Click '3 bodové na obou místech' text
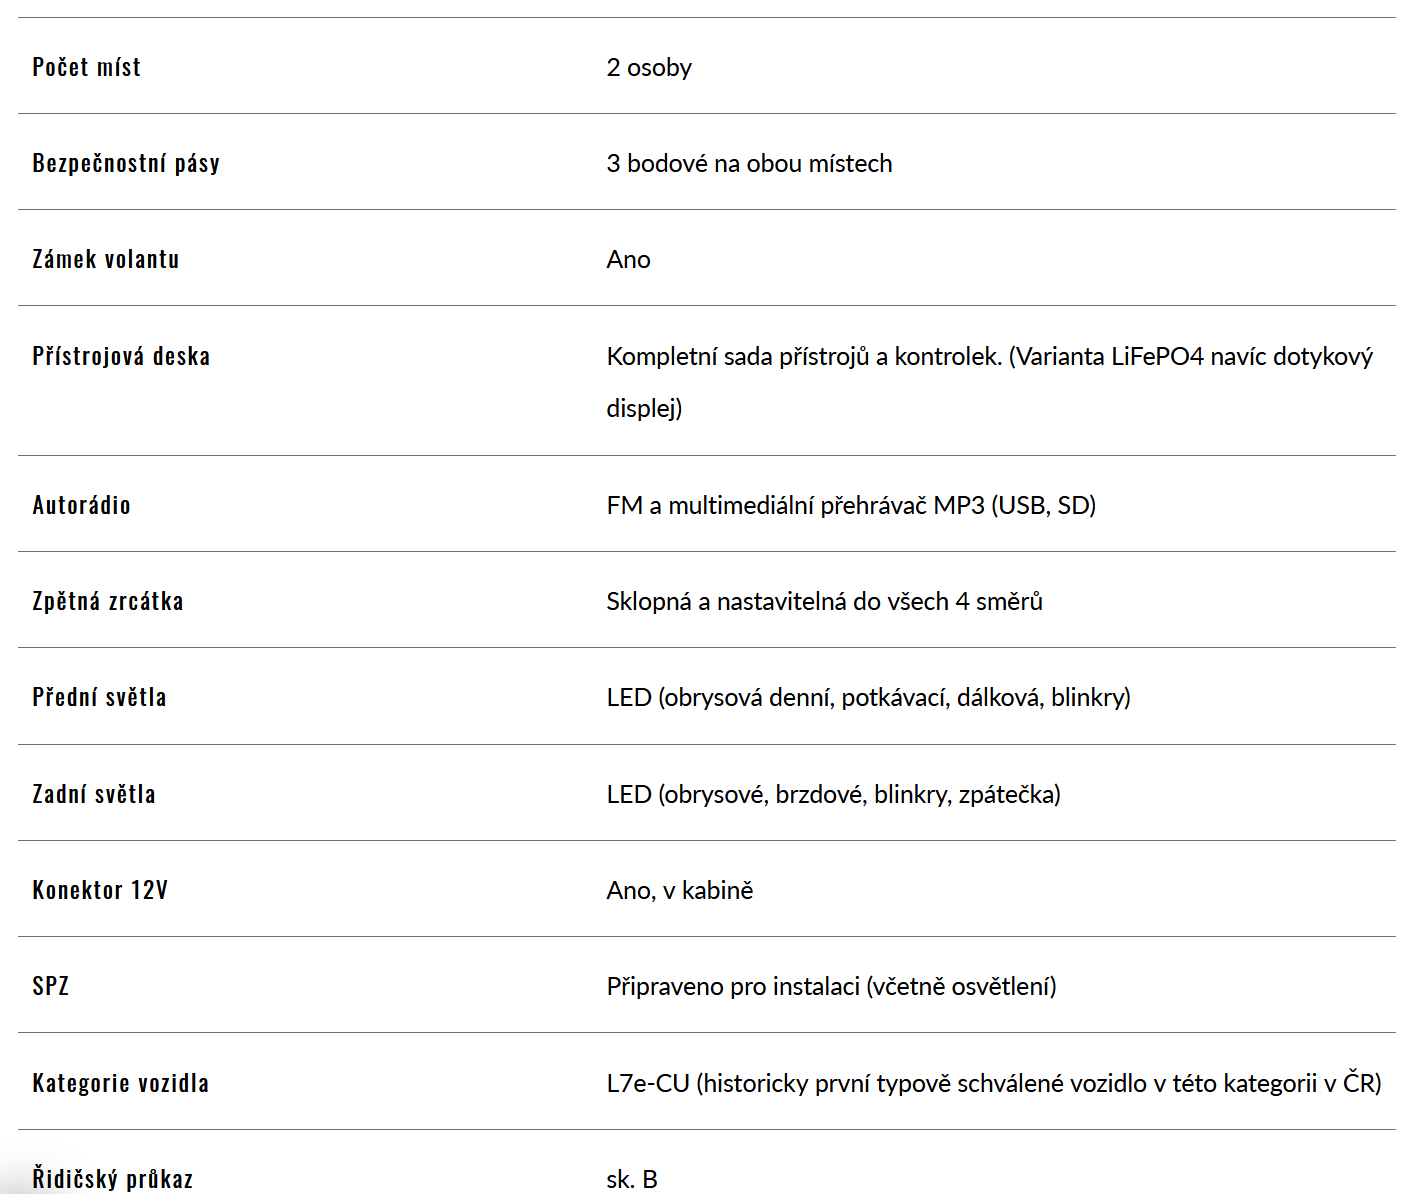Screen dimensions: 1408x1194 point(749,163)
